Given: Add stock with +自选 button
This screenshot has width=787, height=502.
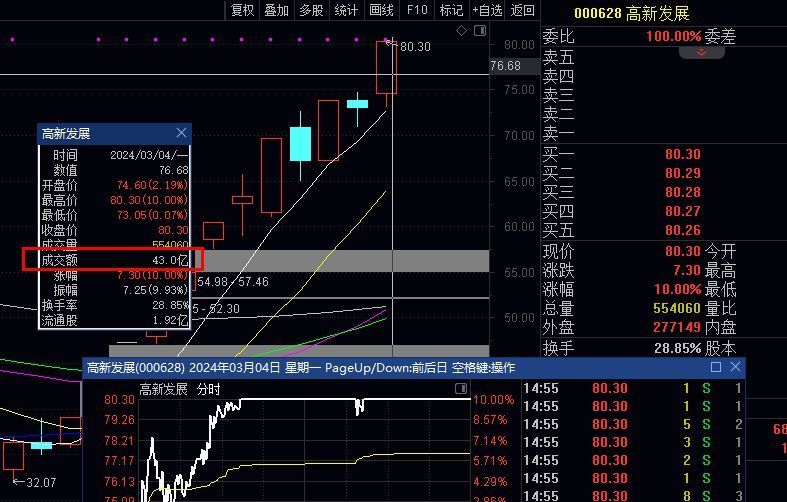Looking at the screenshot, I should coord(486,10).
